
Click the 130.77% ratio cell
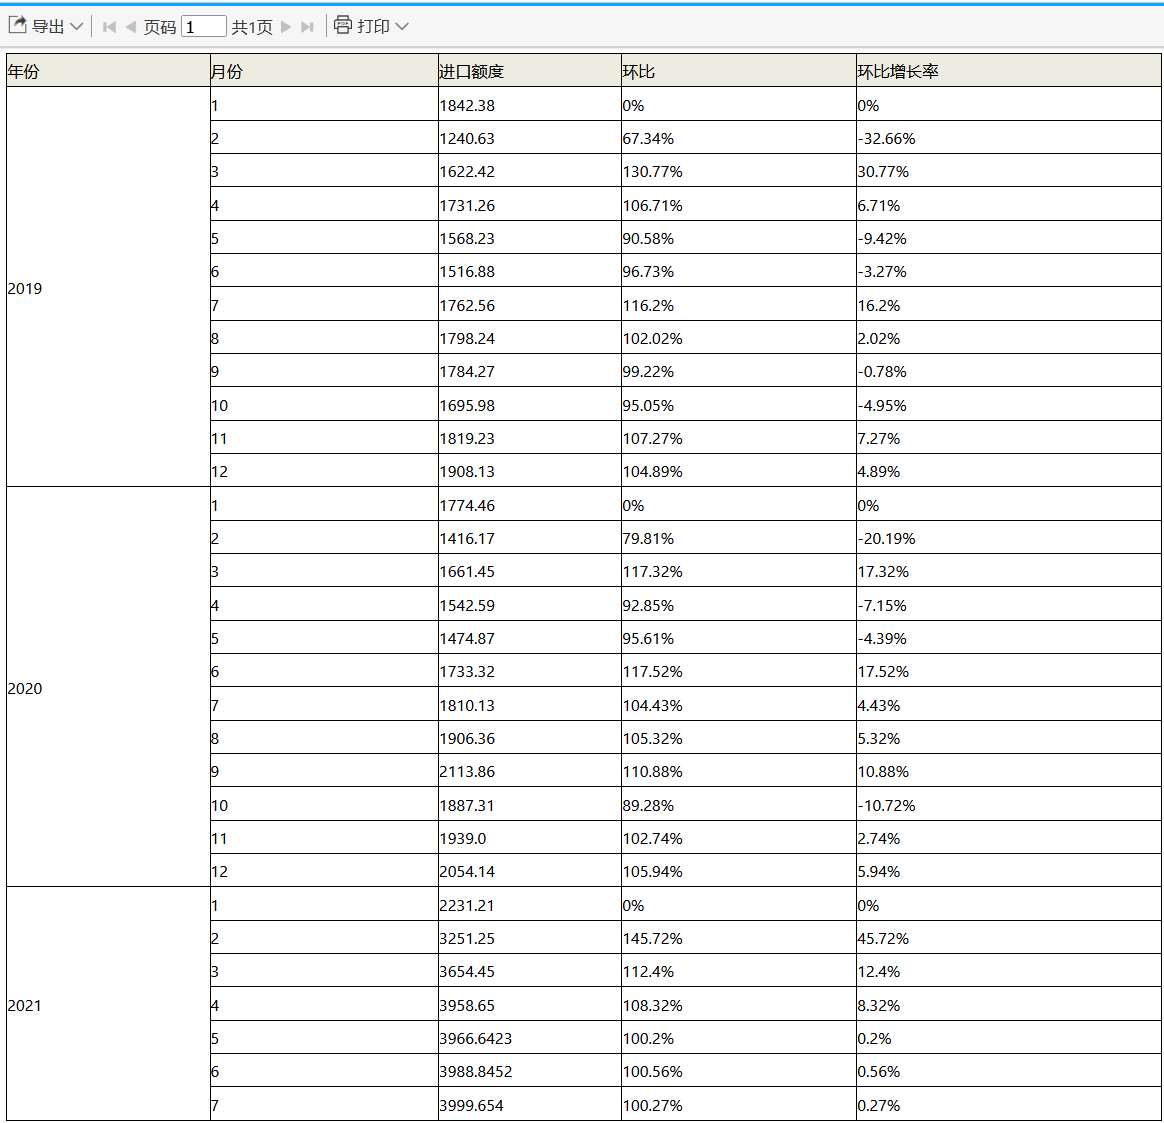click(x=739, y=171)
